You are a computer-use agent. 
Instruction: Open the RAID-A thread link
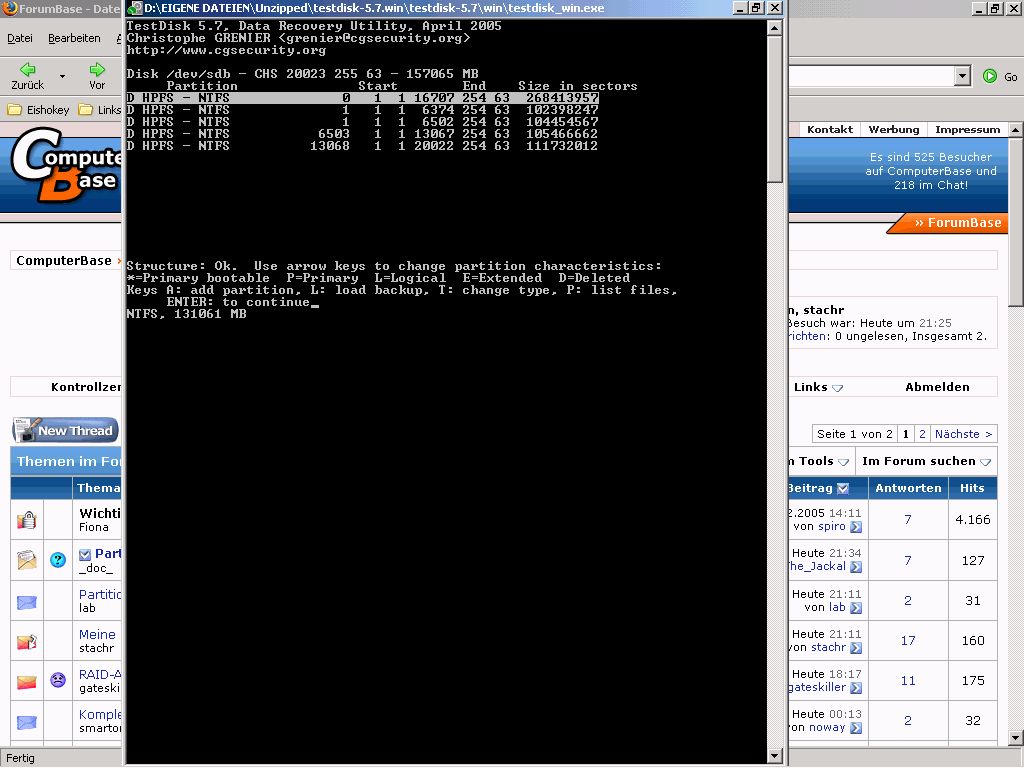(100, 674)
